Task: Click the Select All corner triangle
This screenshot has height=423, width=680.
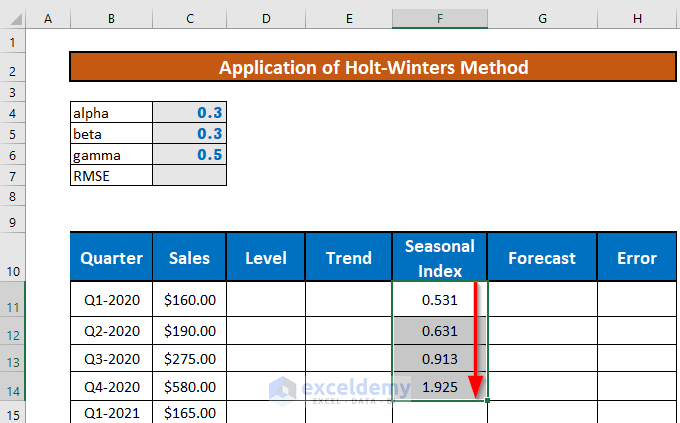Action: pyautogui.click(x=12, y=20)
